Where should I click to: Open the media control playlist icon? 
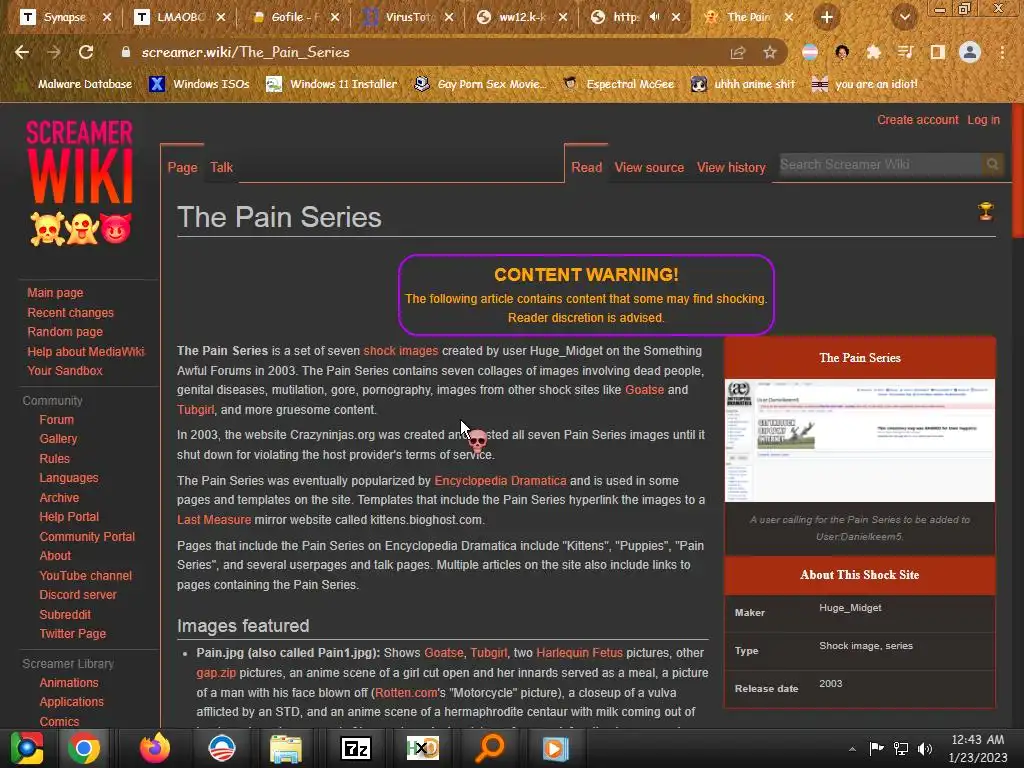tap(905, 52)
